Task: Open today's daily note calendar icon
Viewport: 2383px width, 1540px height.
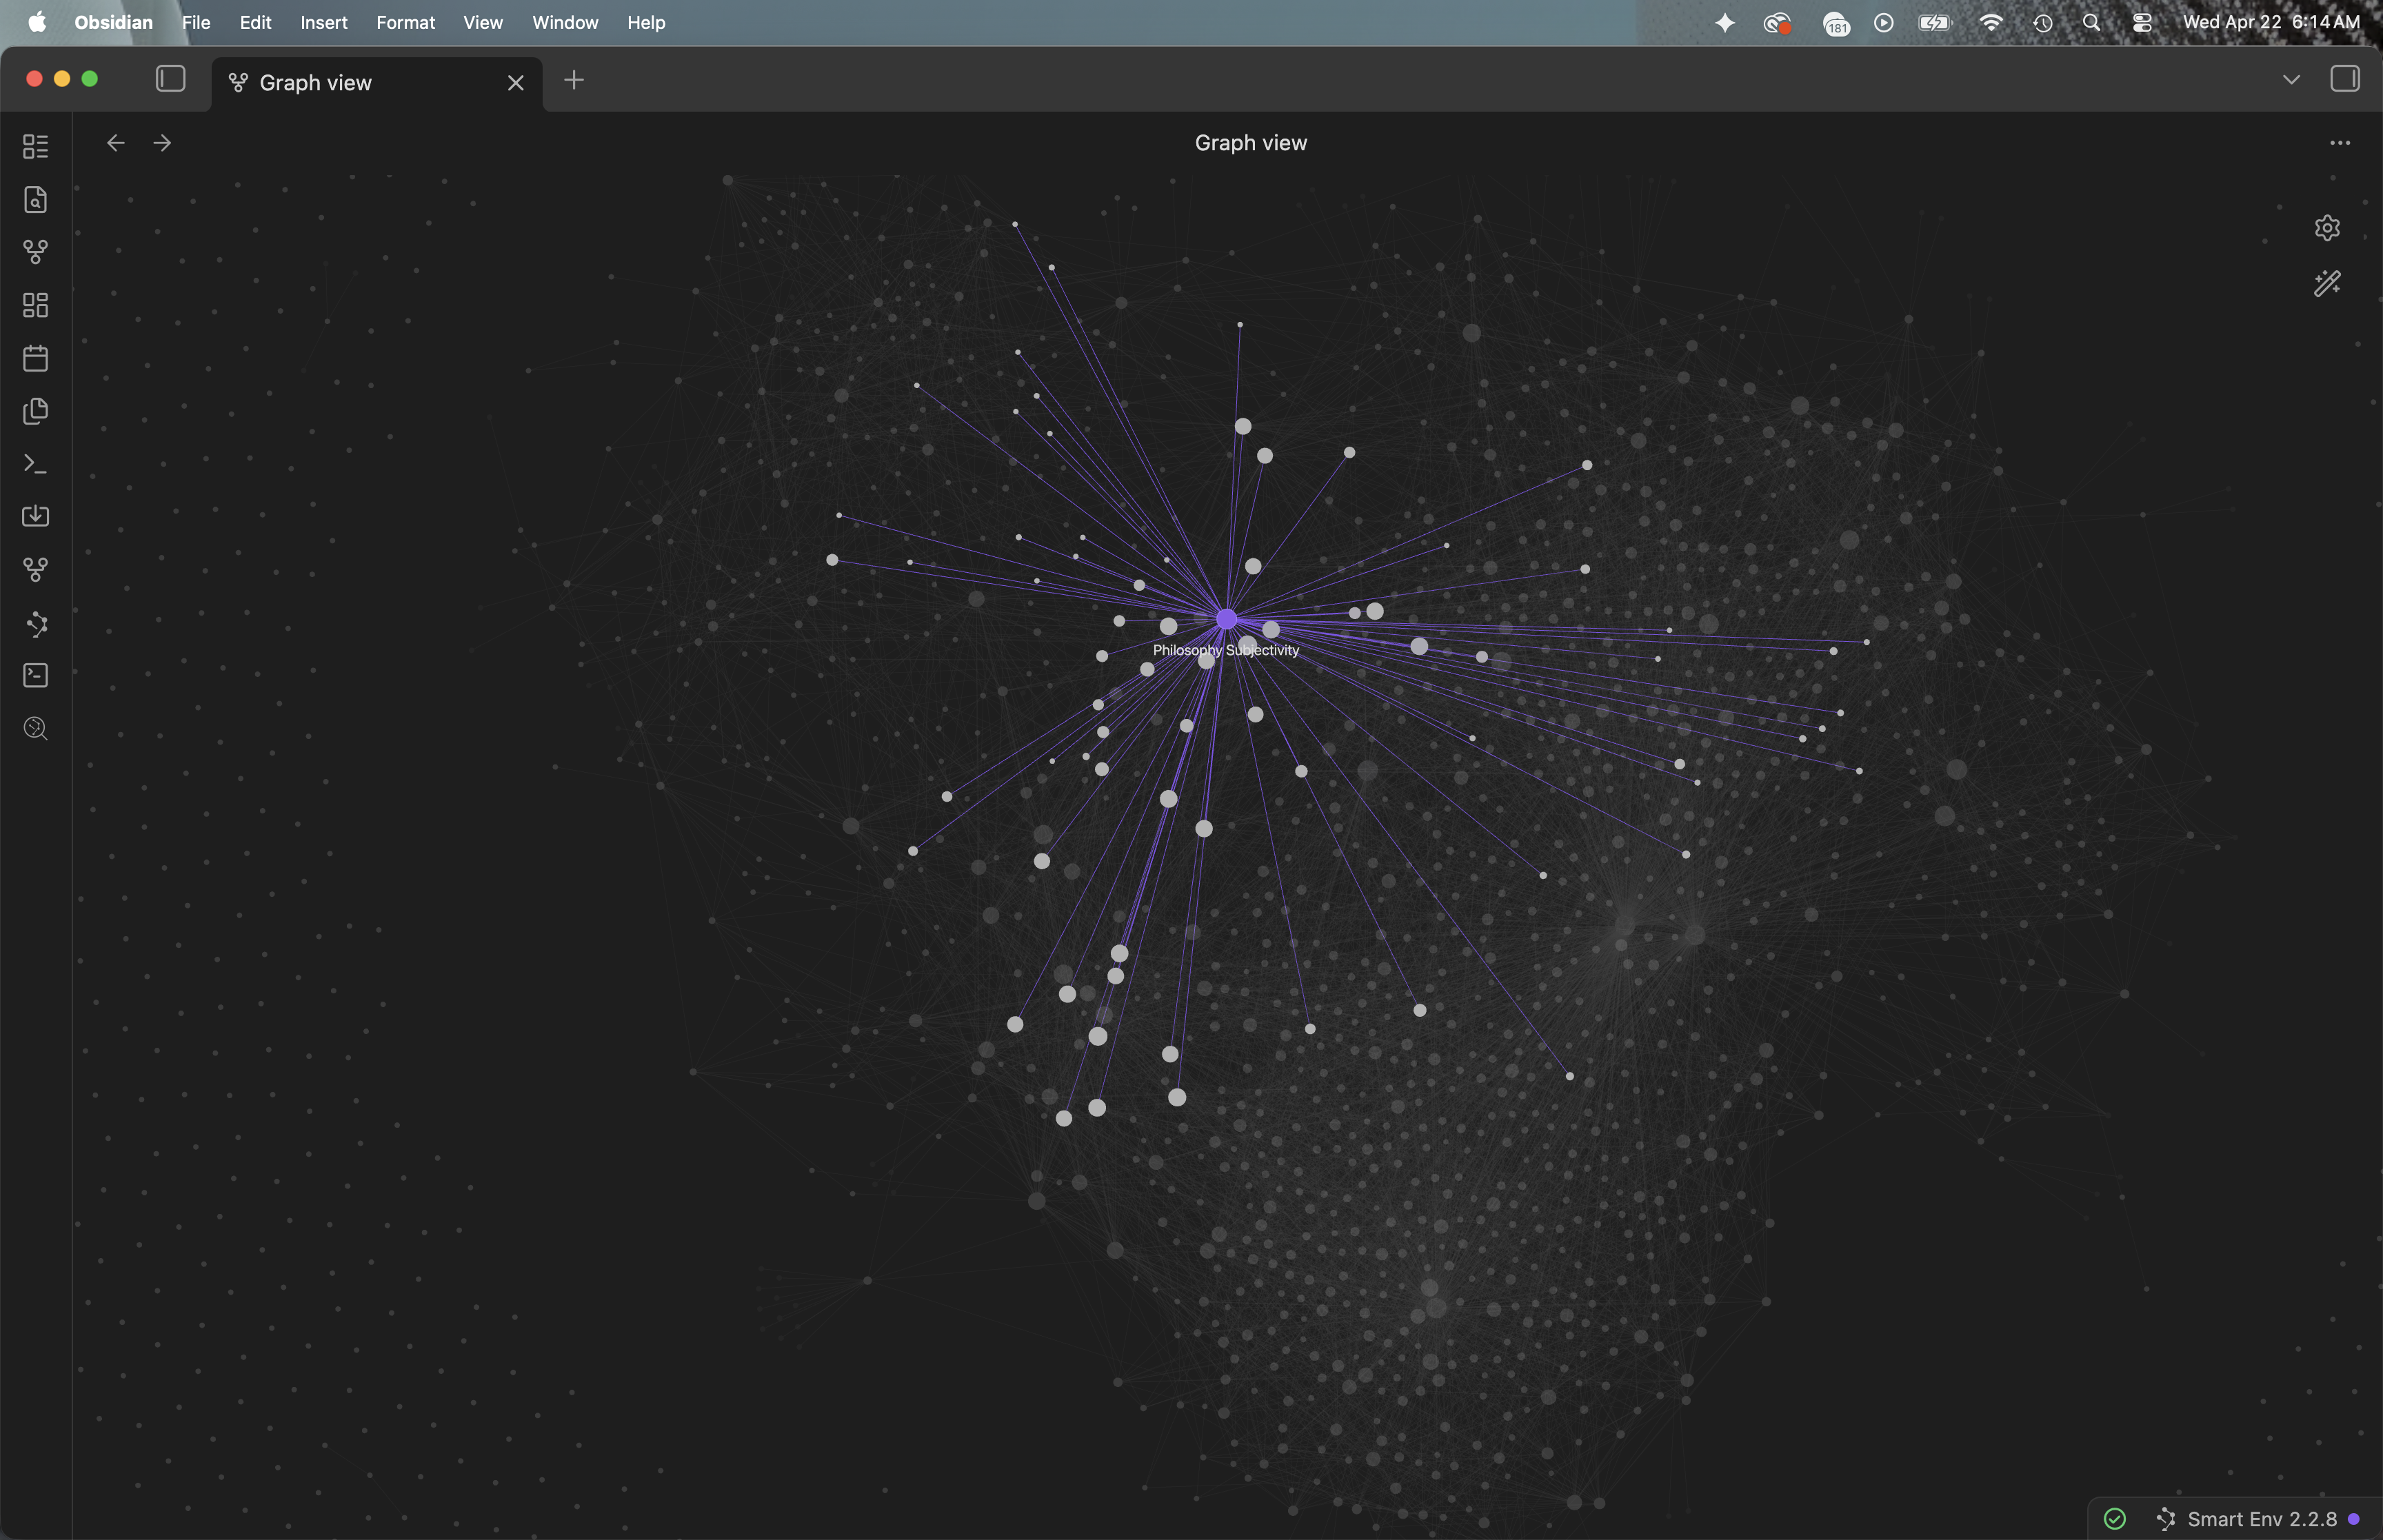Action: 35,358
